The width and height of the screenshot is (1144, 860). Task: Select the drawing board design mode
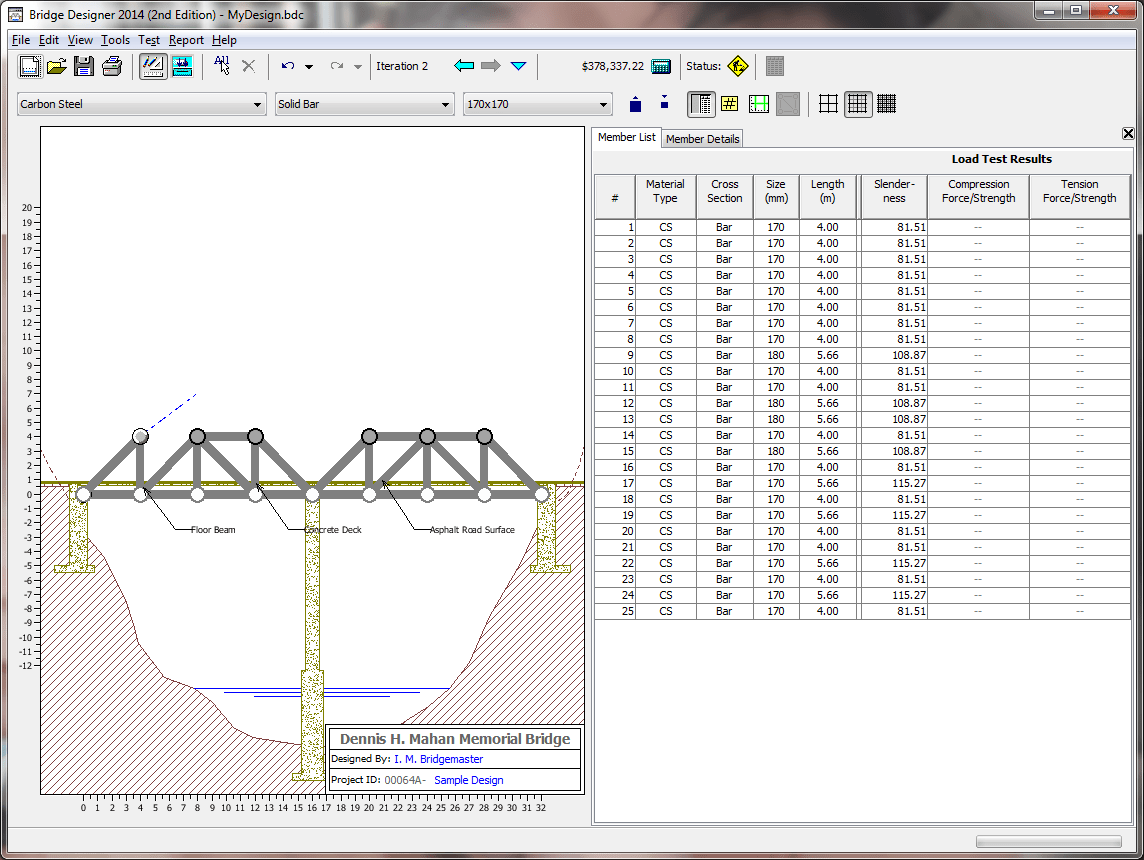pos(152,66)
